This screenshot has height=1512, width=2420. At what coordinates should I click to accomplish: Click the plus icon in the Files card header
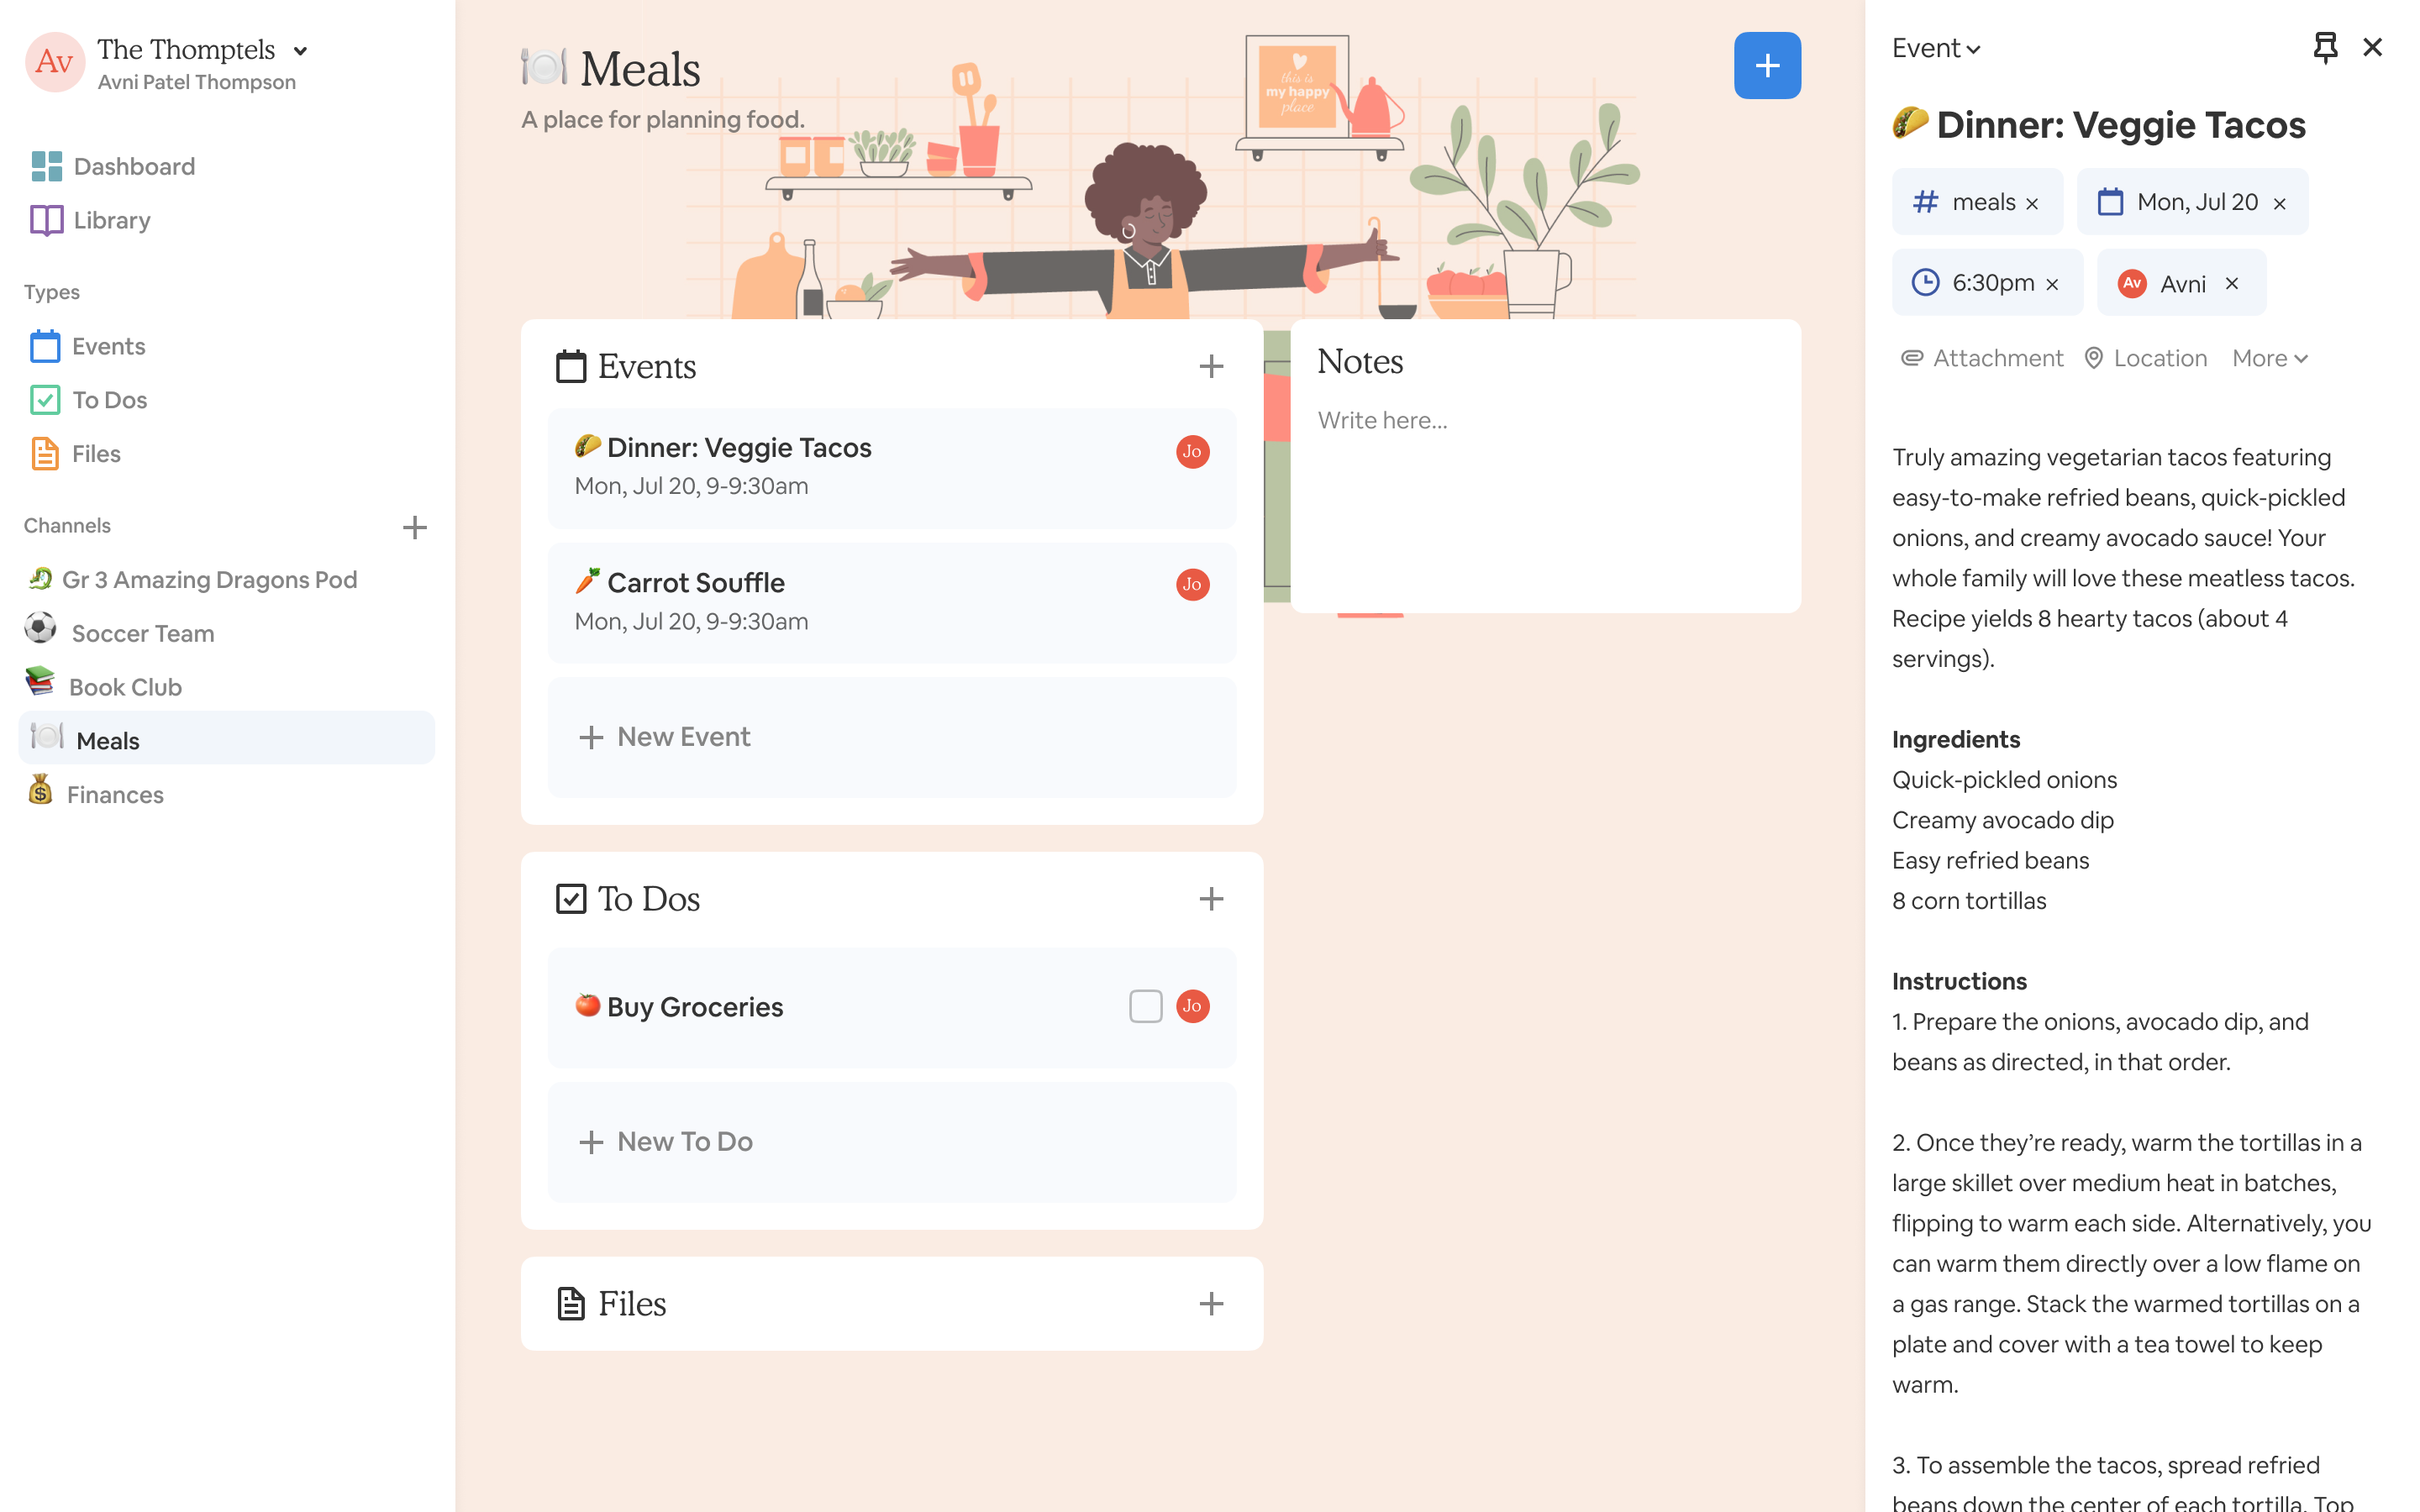(1211, 1304)
